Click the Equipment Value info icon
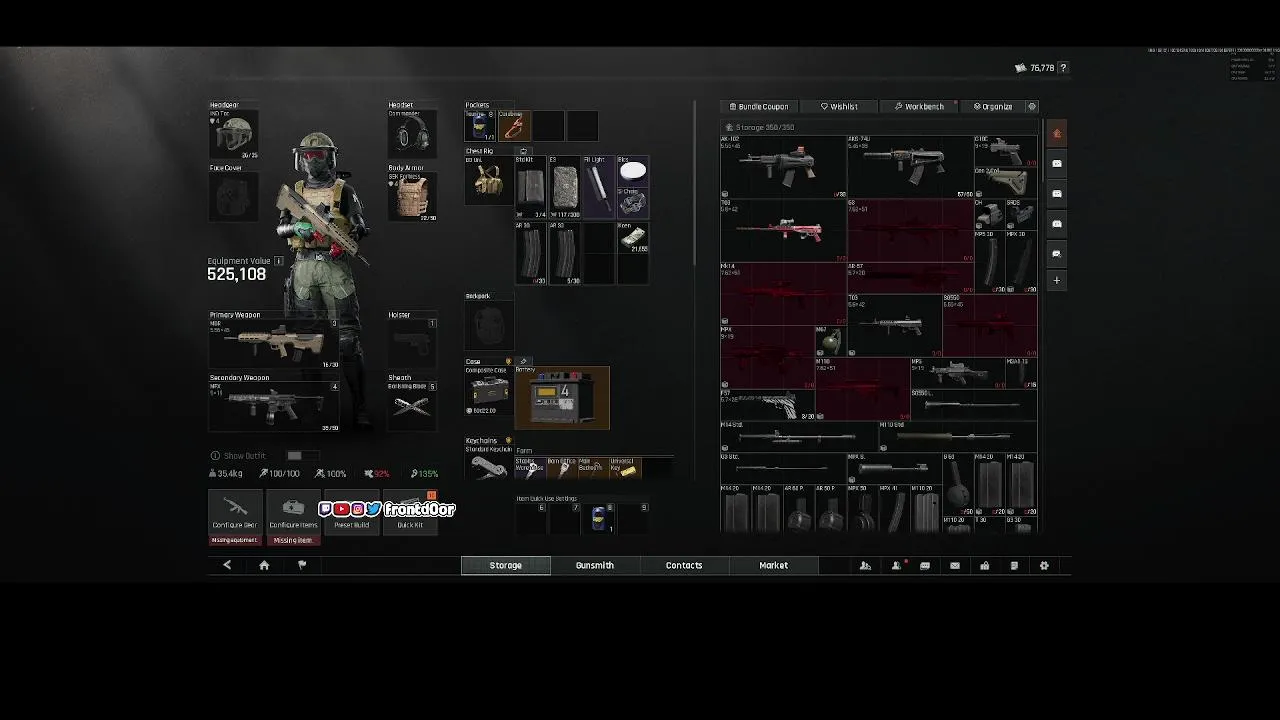The width and height of the screenshot is (1280, 720). 279,261
